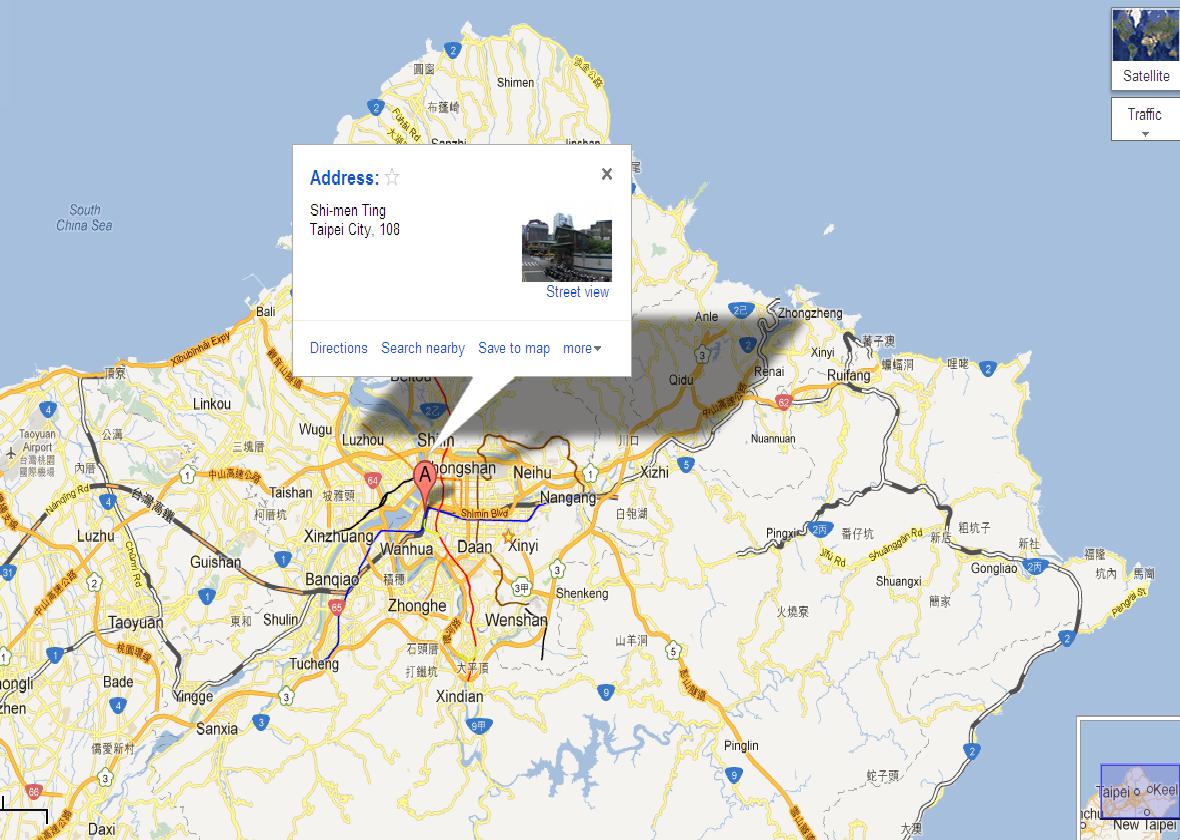The image size is (1180, 840).
Task: Click Save to map
Action: 514,348
